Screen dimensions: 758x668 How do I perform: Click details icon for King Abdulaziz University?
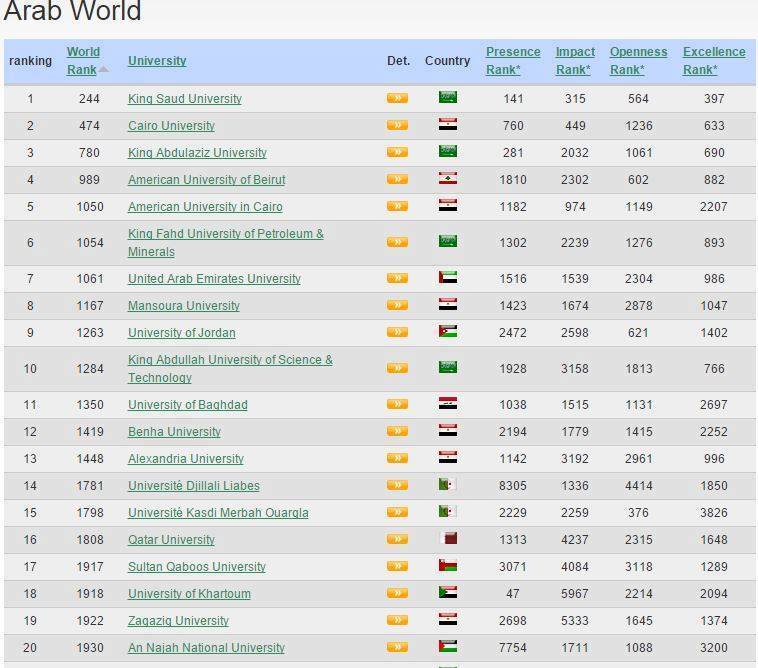point(397,152)
